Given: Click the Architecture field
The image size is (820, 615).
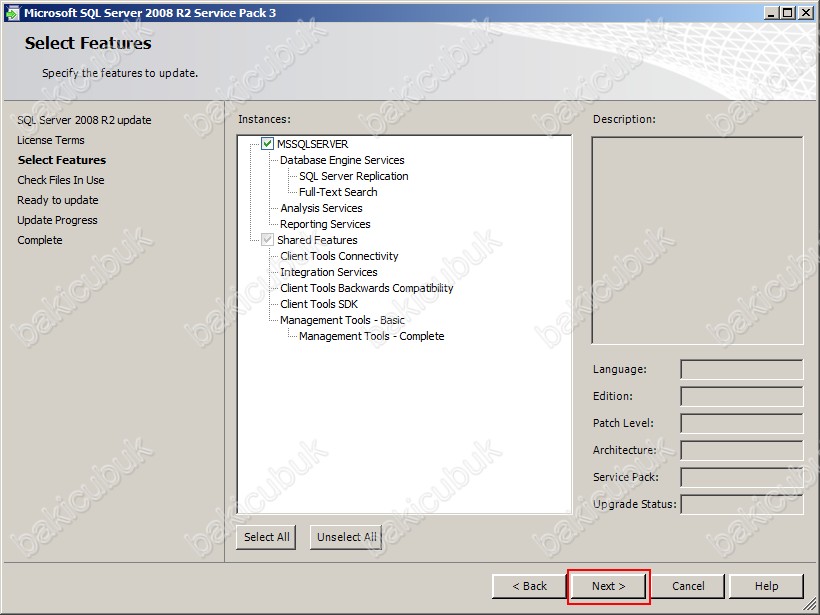Looking at the screenshot, I should click(742, 450).
